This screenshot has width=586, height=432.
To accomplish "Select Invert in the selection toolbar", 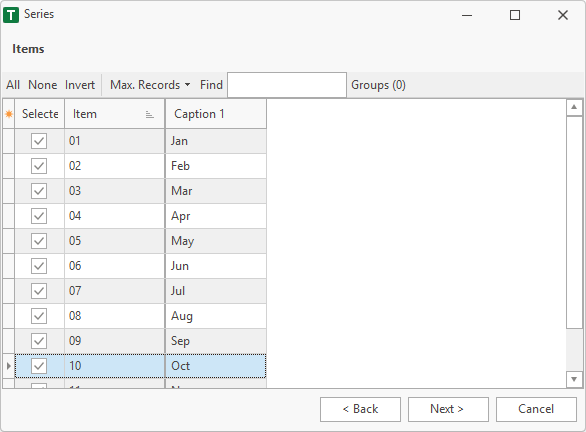I will point(80,85).
